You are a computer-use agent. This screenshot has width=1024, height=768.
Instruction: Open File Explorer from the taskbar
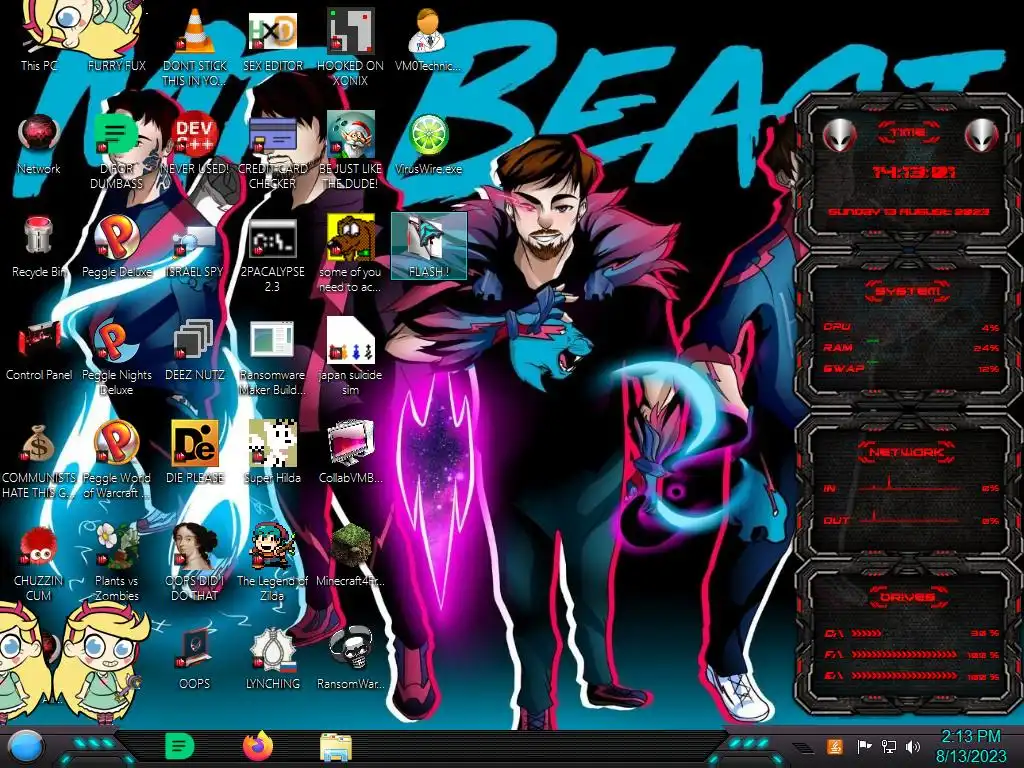(x=336, y=746)
